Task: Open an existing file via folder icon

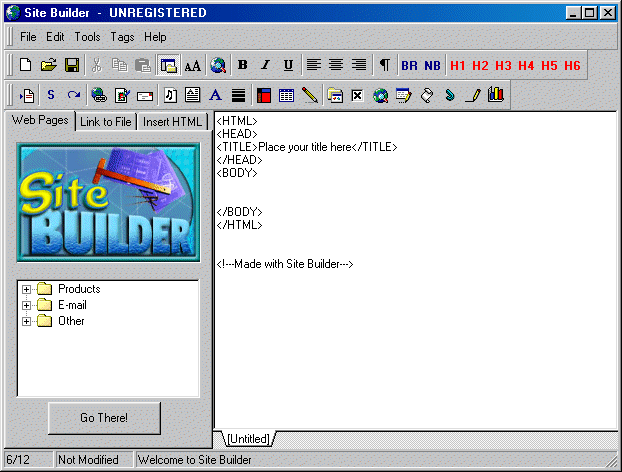Action: tap(49, 65)
